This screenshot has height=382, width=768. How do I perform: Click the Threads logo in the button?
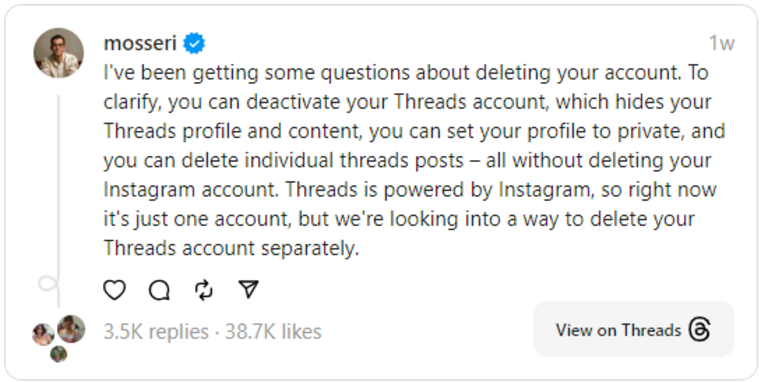[699, 330]
